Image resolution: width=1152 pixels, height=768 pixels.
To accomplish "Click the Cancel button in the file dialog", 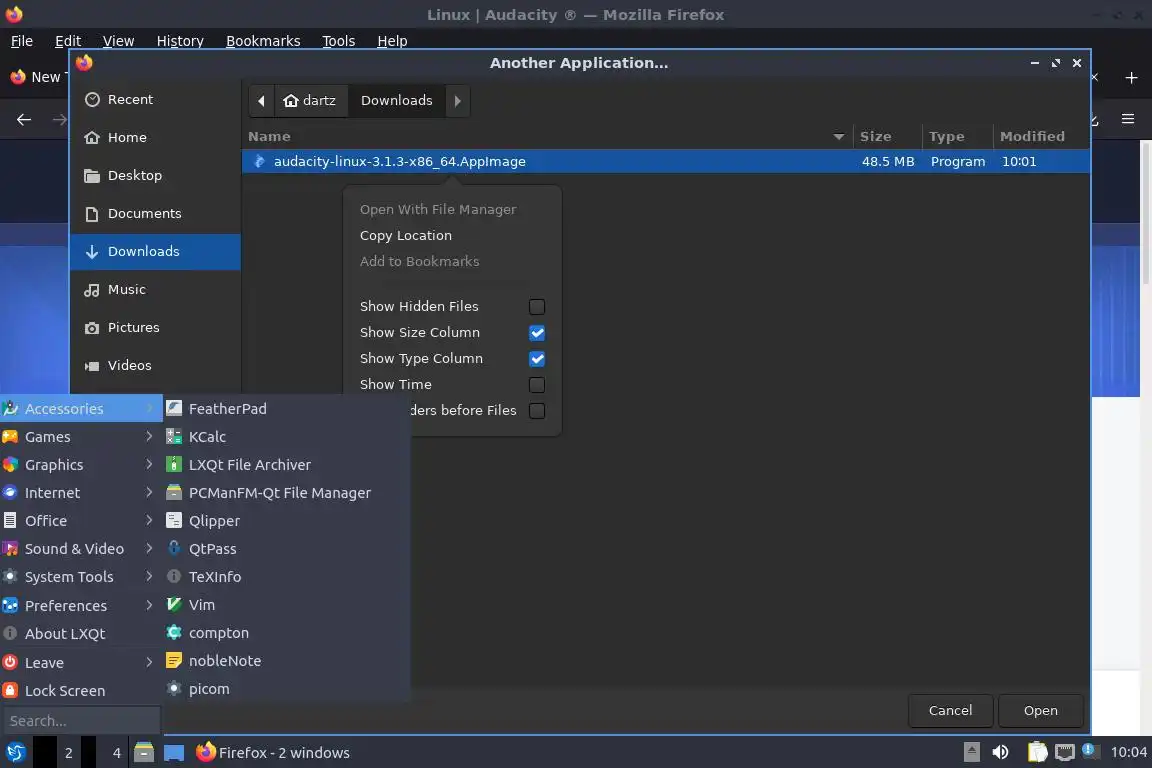I will coord(950,711).
